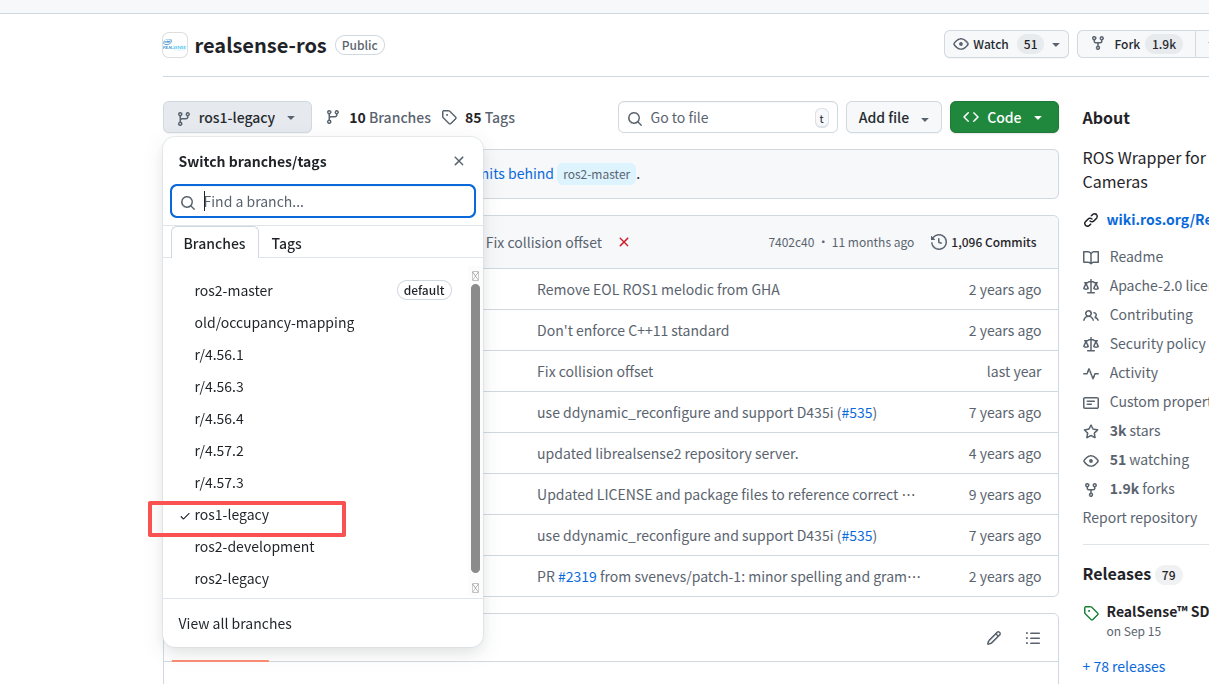Click the RealSense repository avatar icon
Viewport: 1209px width, 684px height.
coord(175,45)
